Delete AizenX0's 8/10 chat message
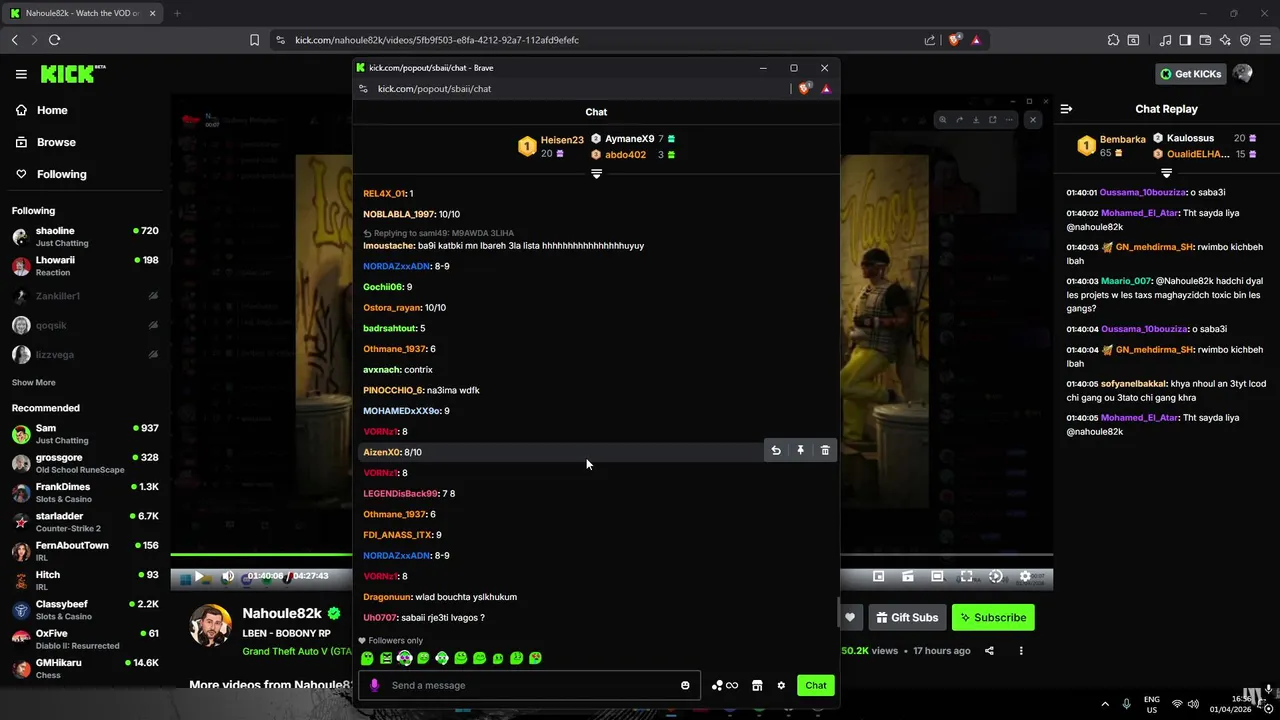 point(825,451)
